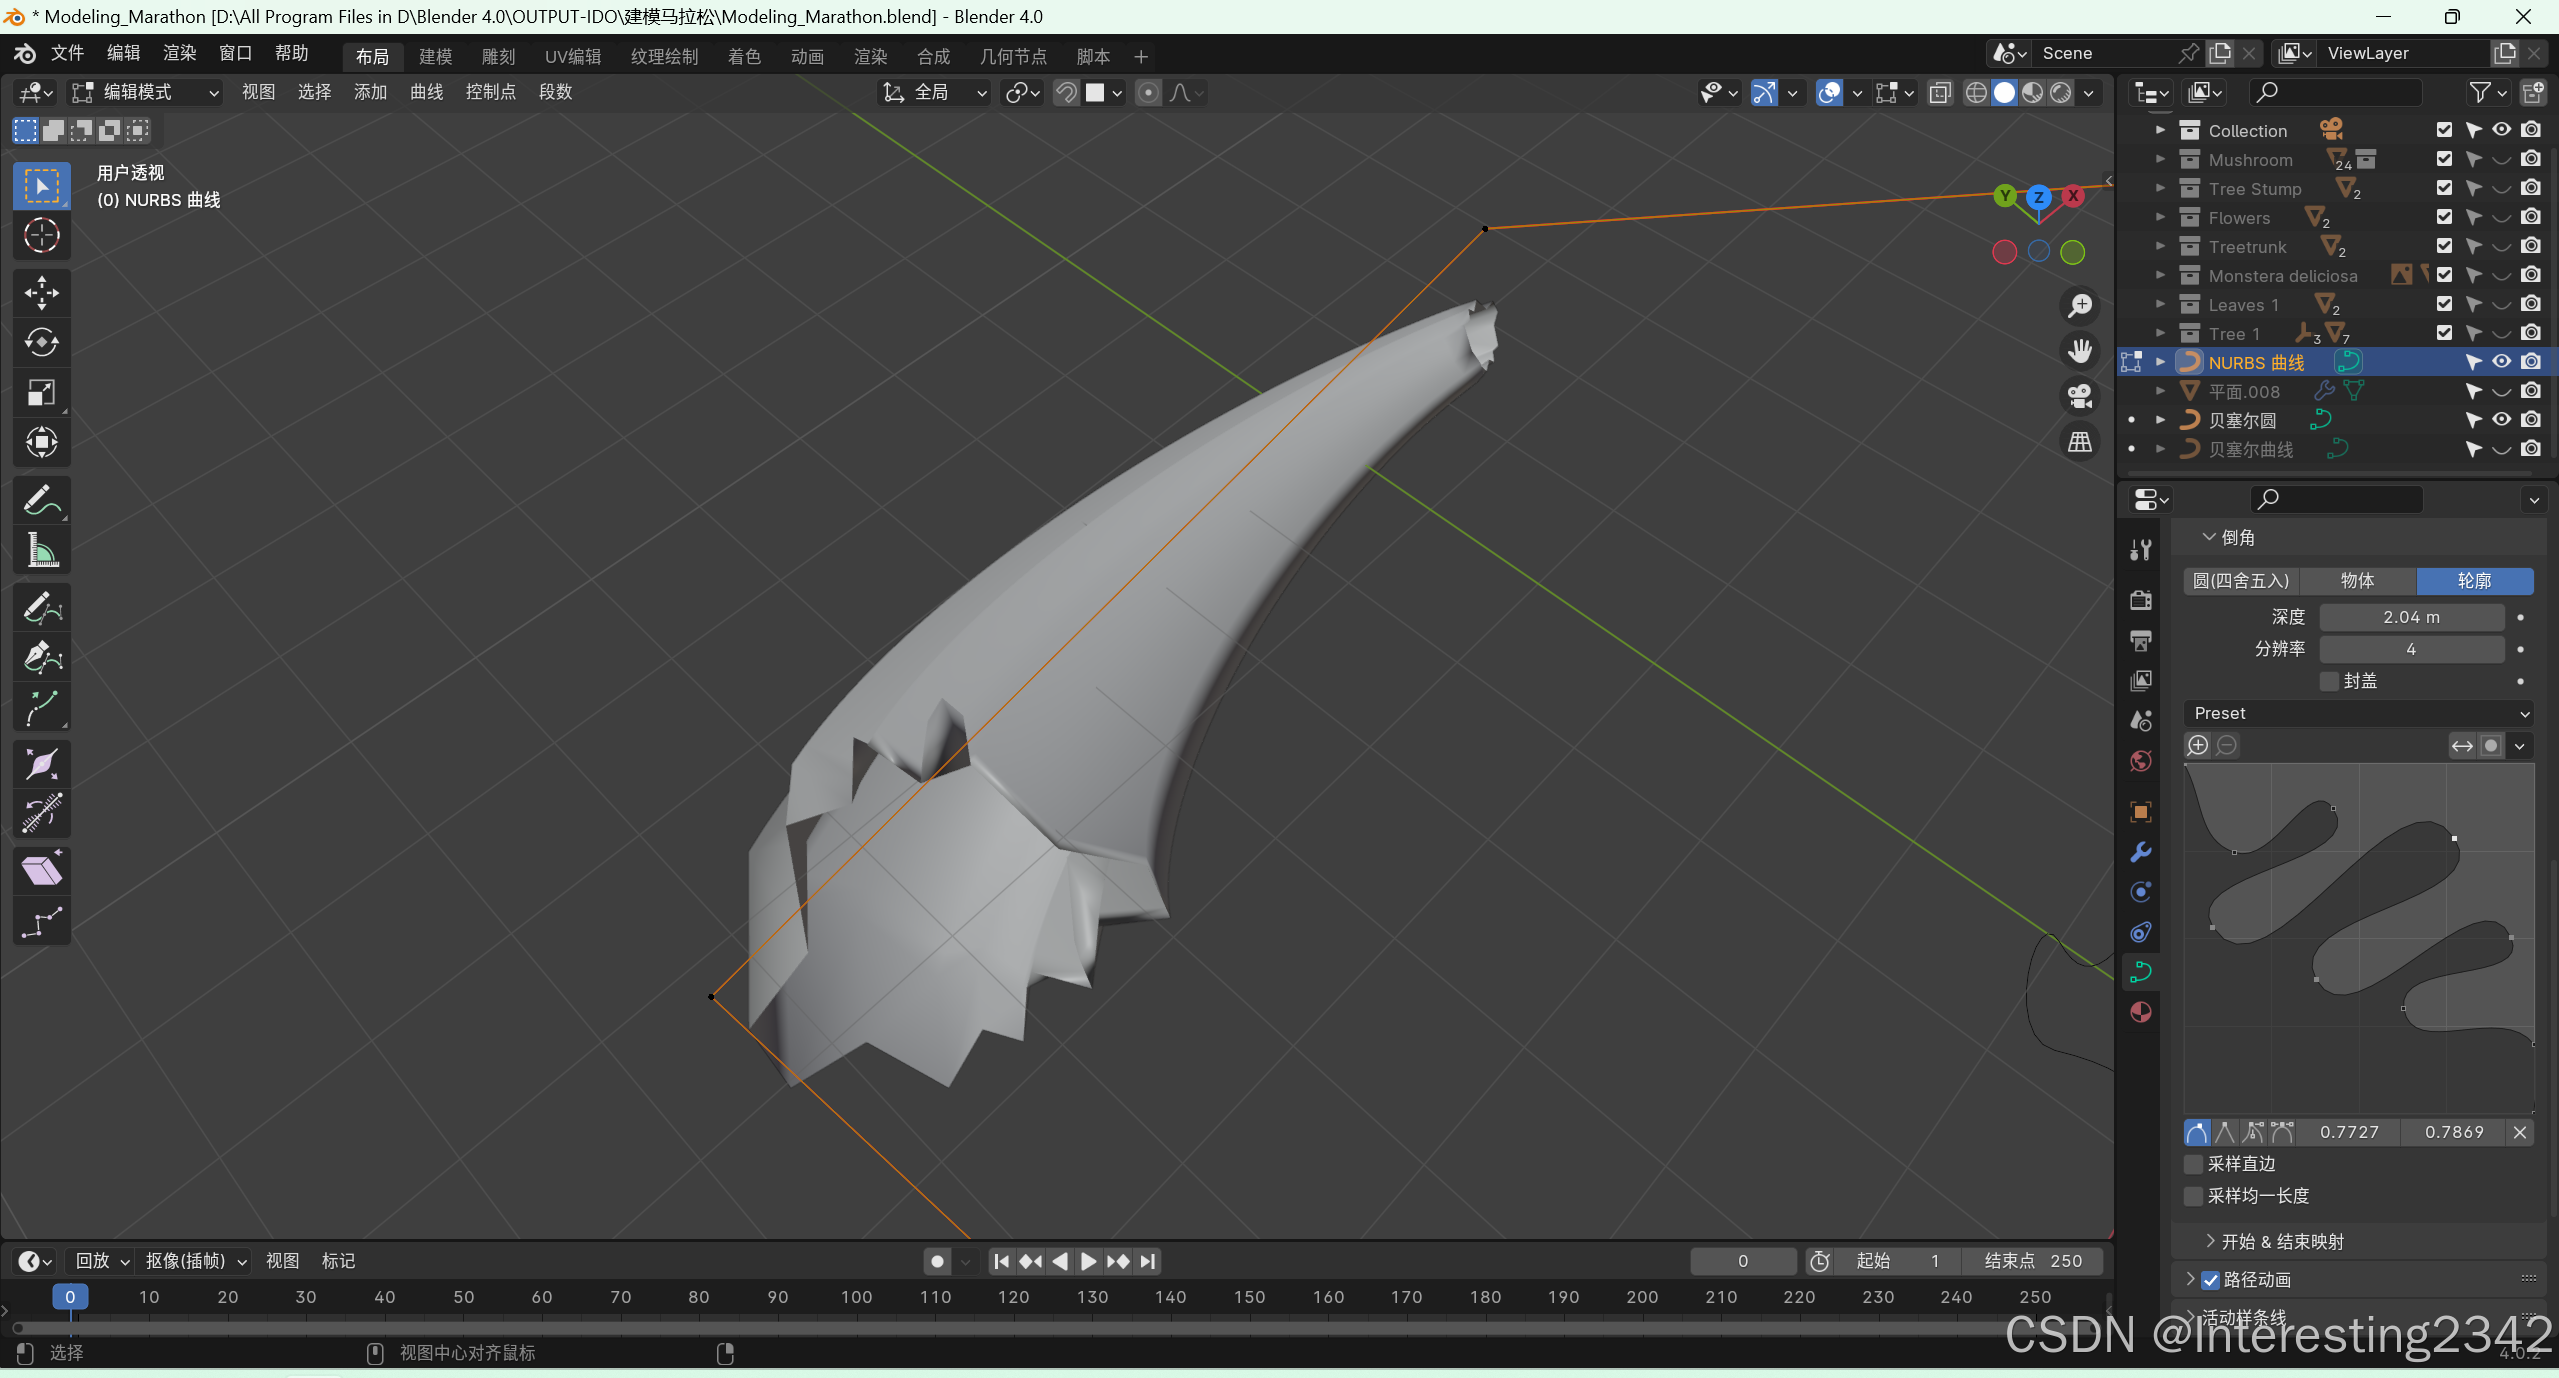Open the 编辑模式 mode dropdown
Image resolution: width=2559 pixels, height=1378 pixels.
coord(145,92)
